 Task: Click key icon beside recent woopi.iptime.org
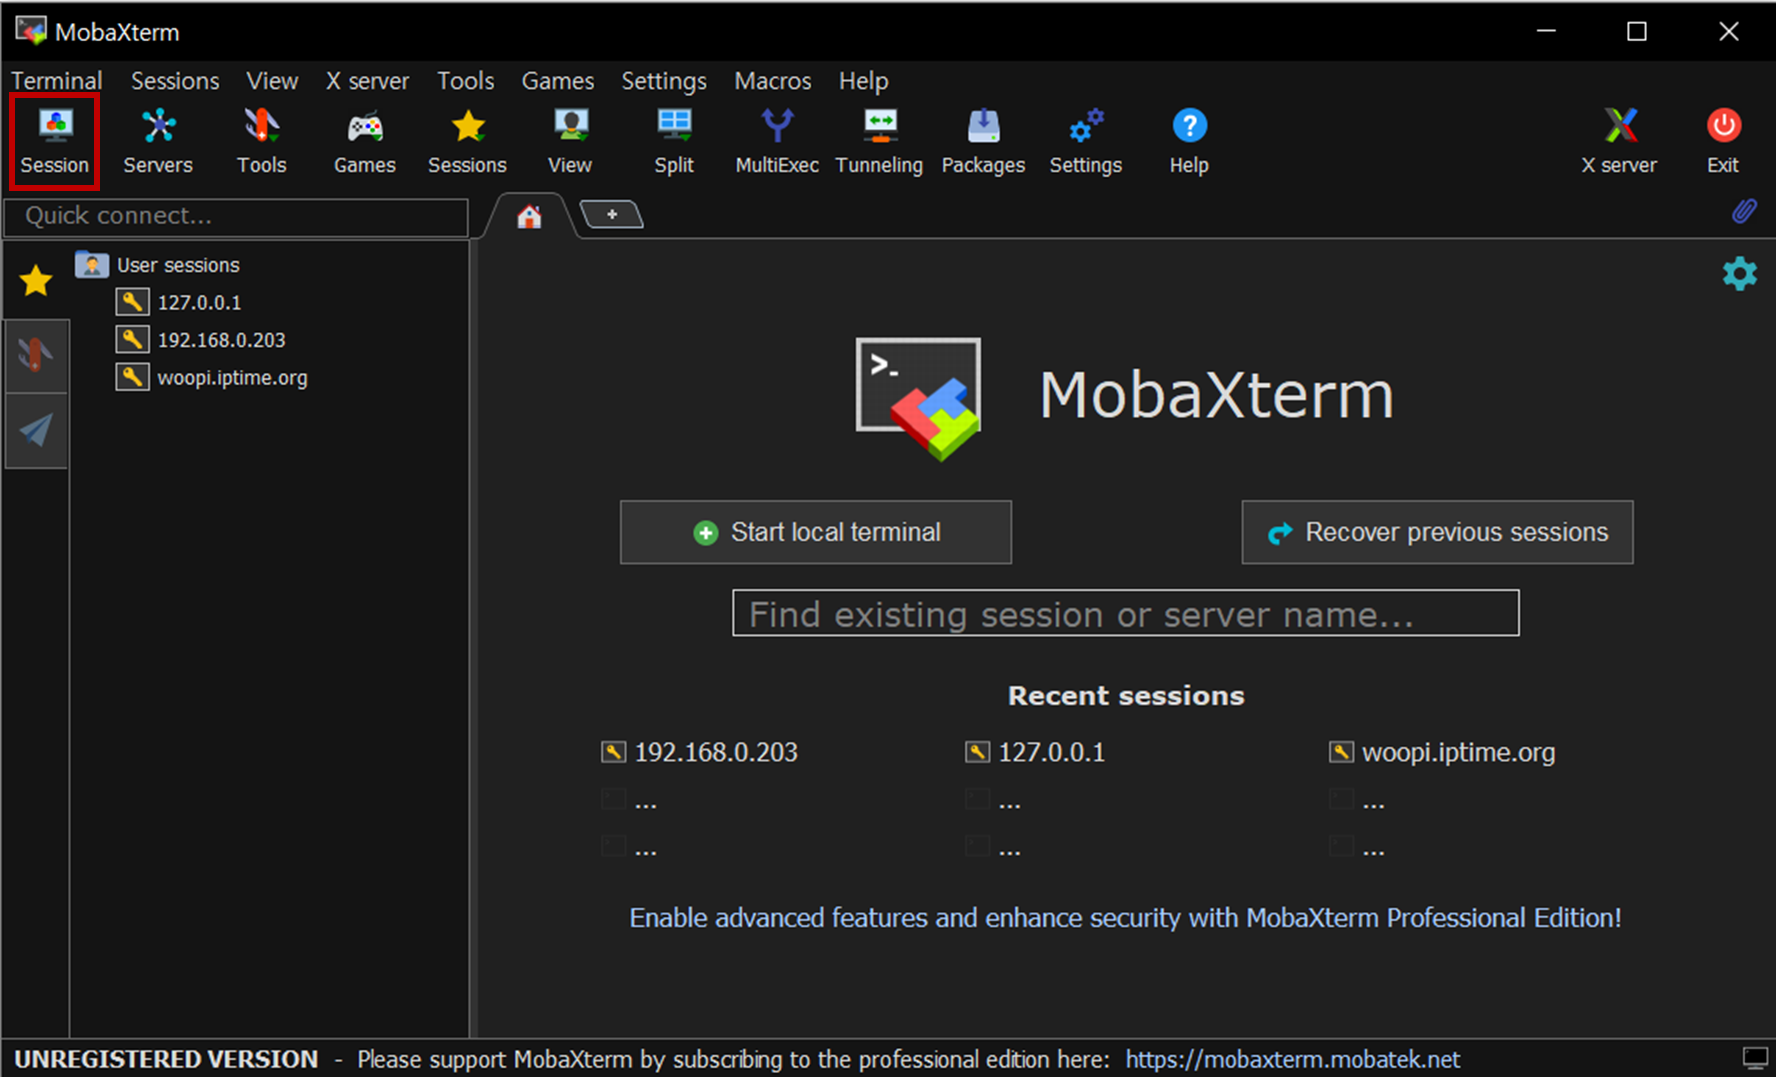(x=1341, y=752)
